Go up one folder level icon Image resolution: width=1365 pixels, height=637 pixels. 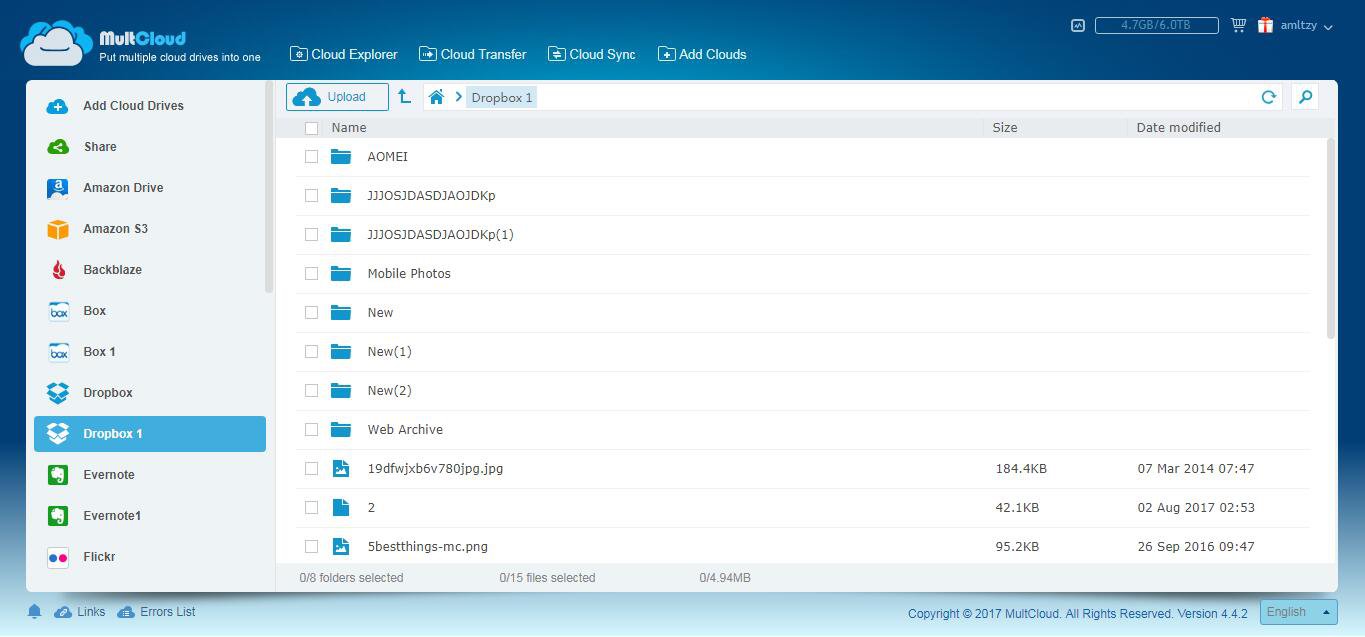(404, 97)
